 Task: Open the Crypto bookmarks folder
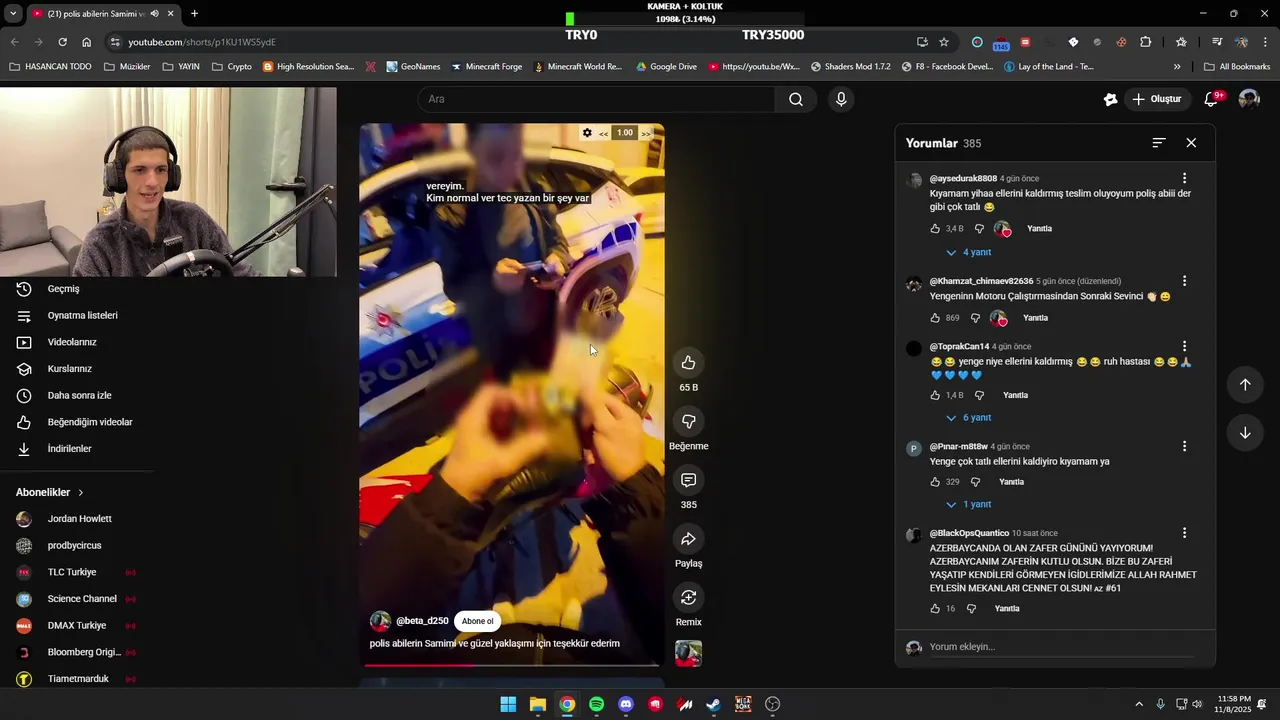pyautogui.click(x=232, y=67)
